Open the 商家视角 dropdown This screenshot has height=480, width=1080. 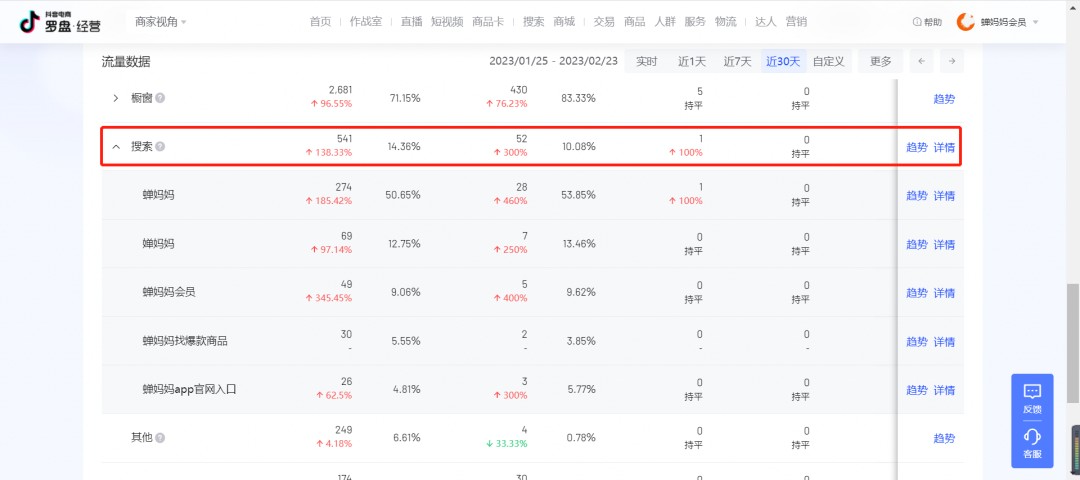click(160, 22)
